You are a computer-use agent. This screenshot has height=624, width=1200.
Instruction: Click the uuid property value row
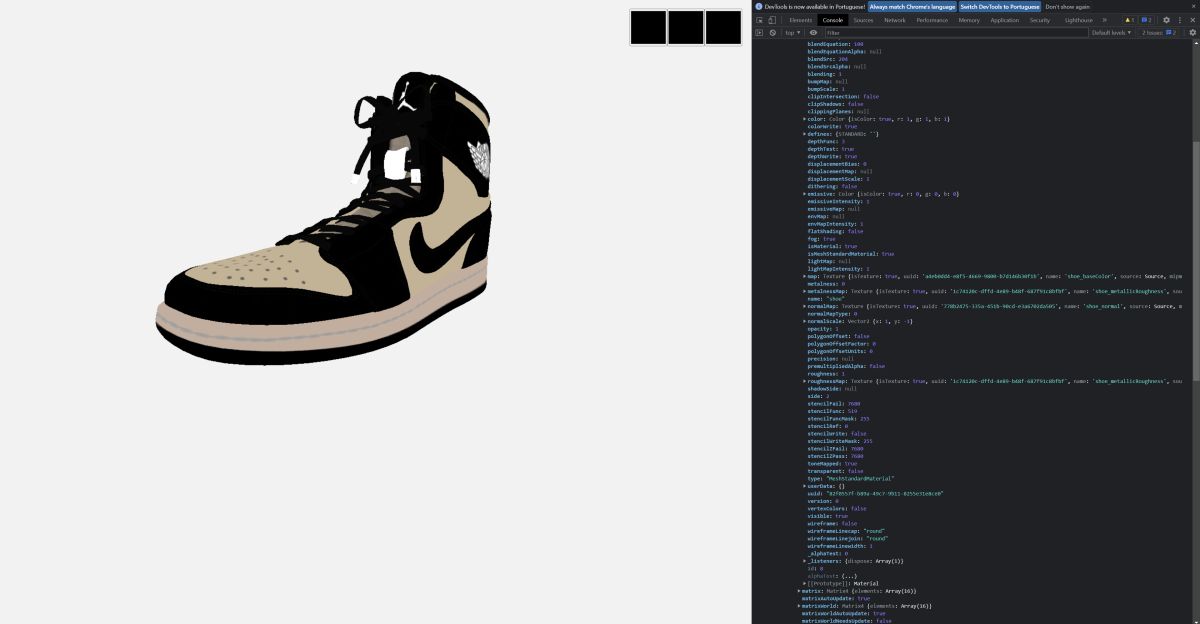pos(876,493)
